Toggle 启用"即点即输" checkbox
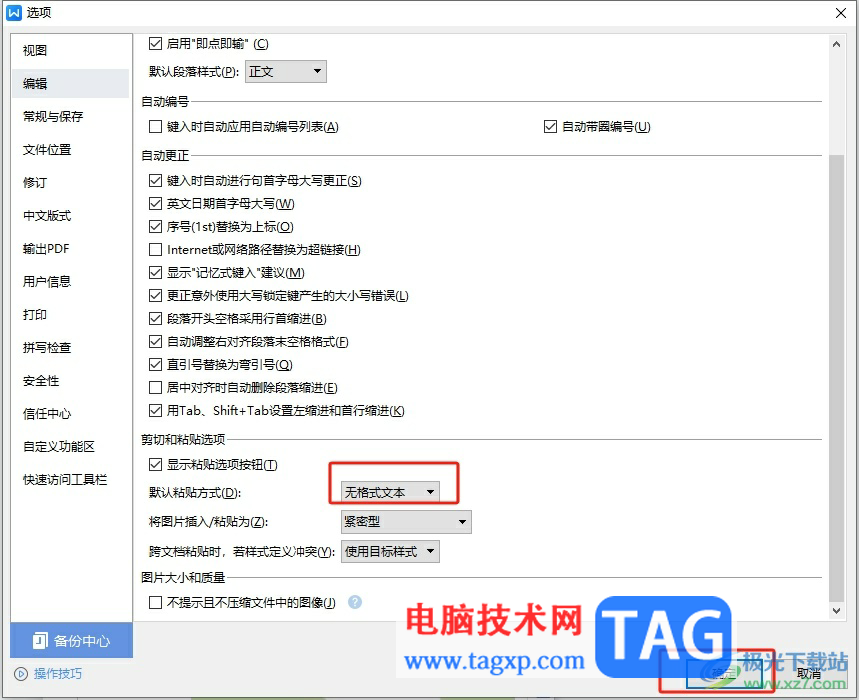This screenshot has height=700, width=859. (x=156, y=43)
